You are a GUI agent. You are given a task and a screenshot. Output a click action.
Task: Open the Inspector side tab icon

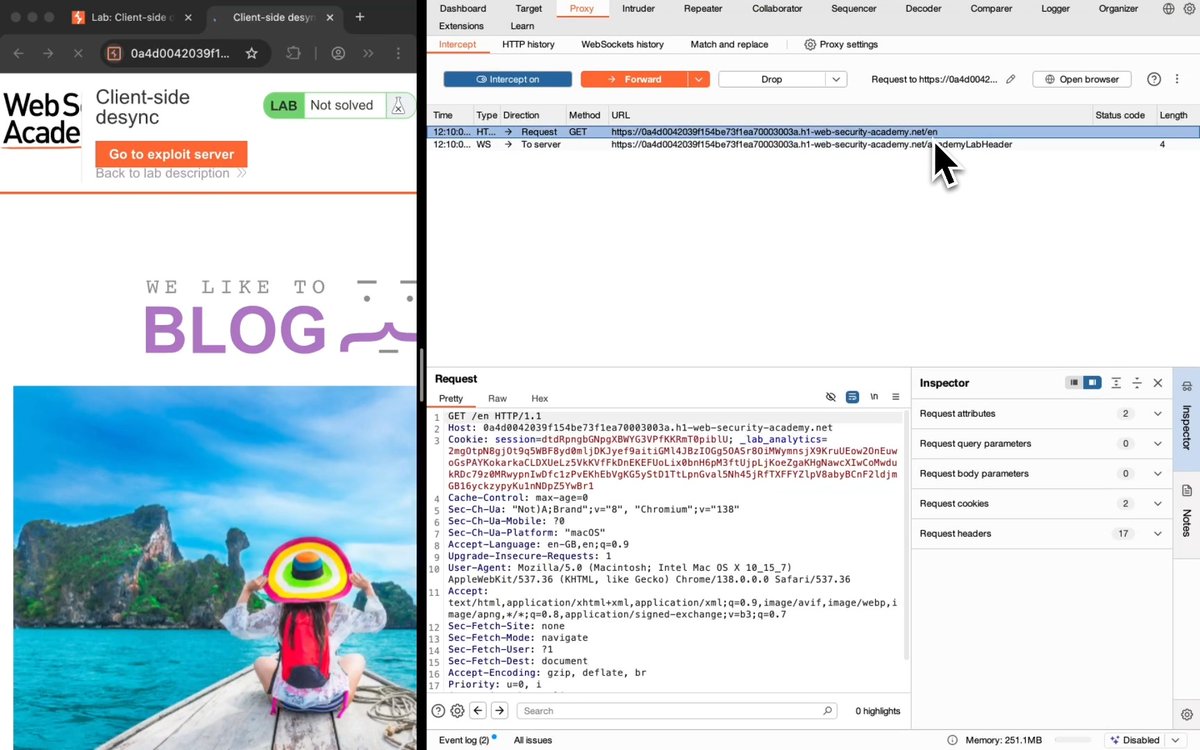tap(1187, 386)
